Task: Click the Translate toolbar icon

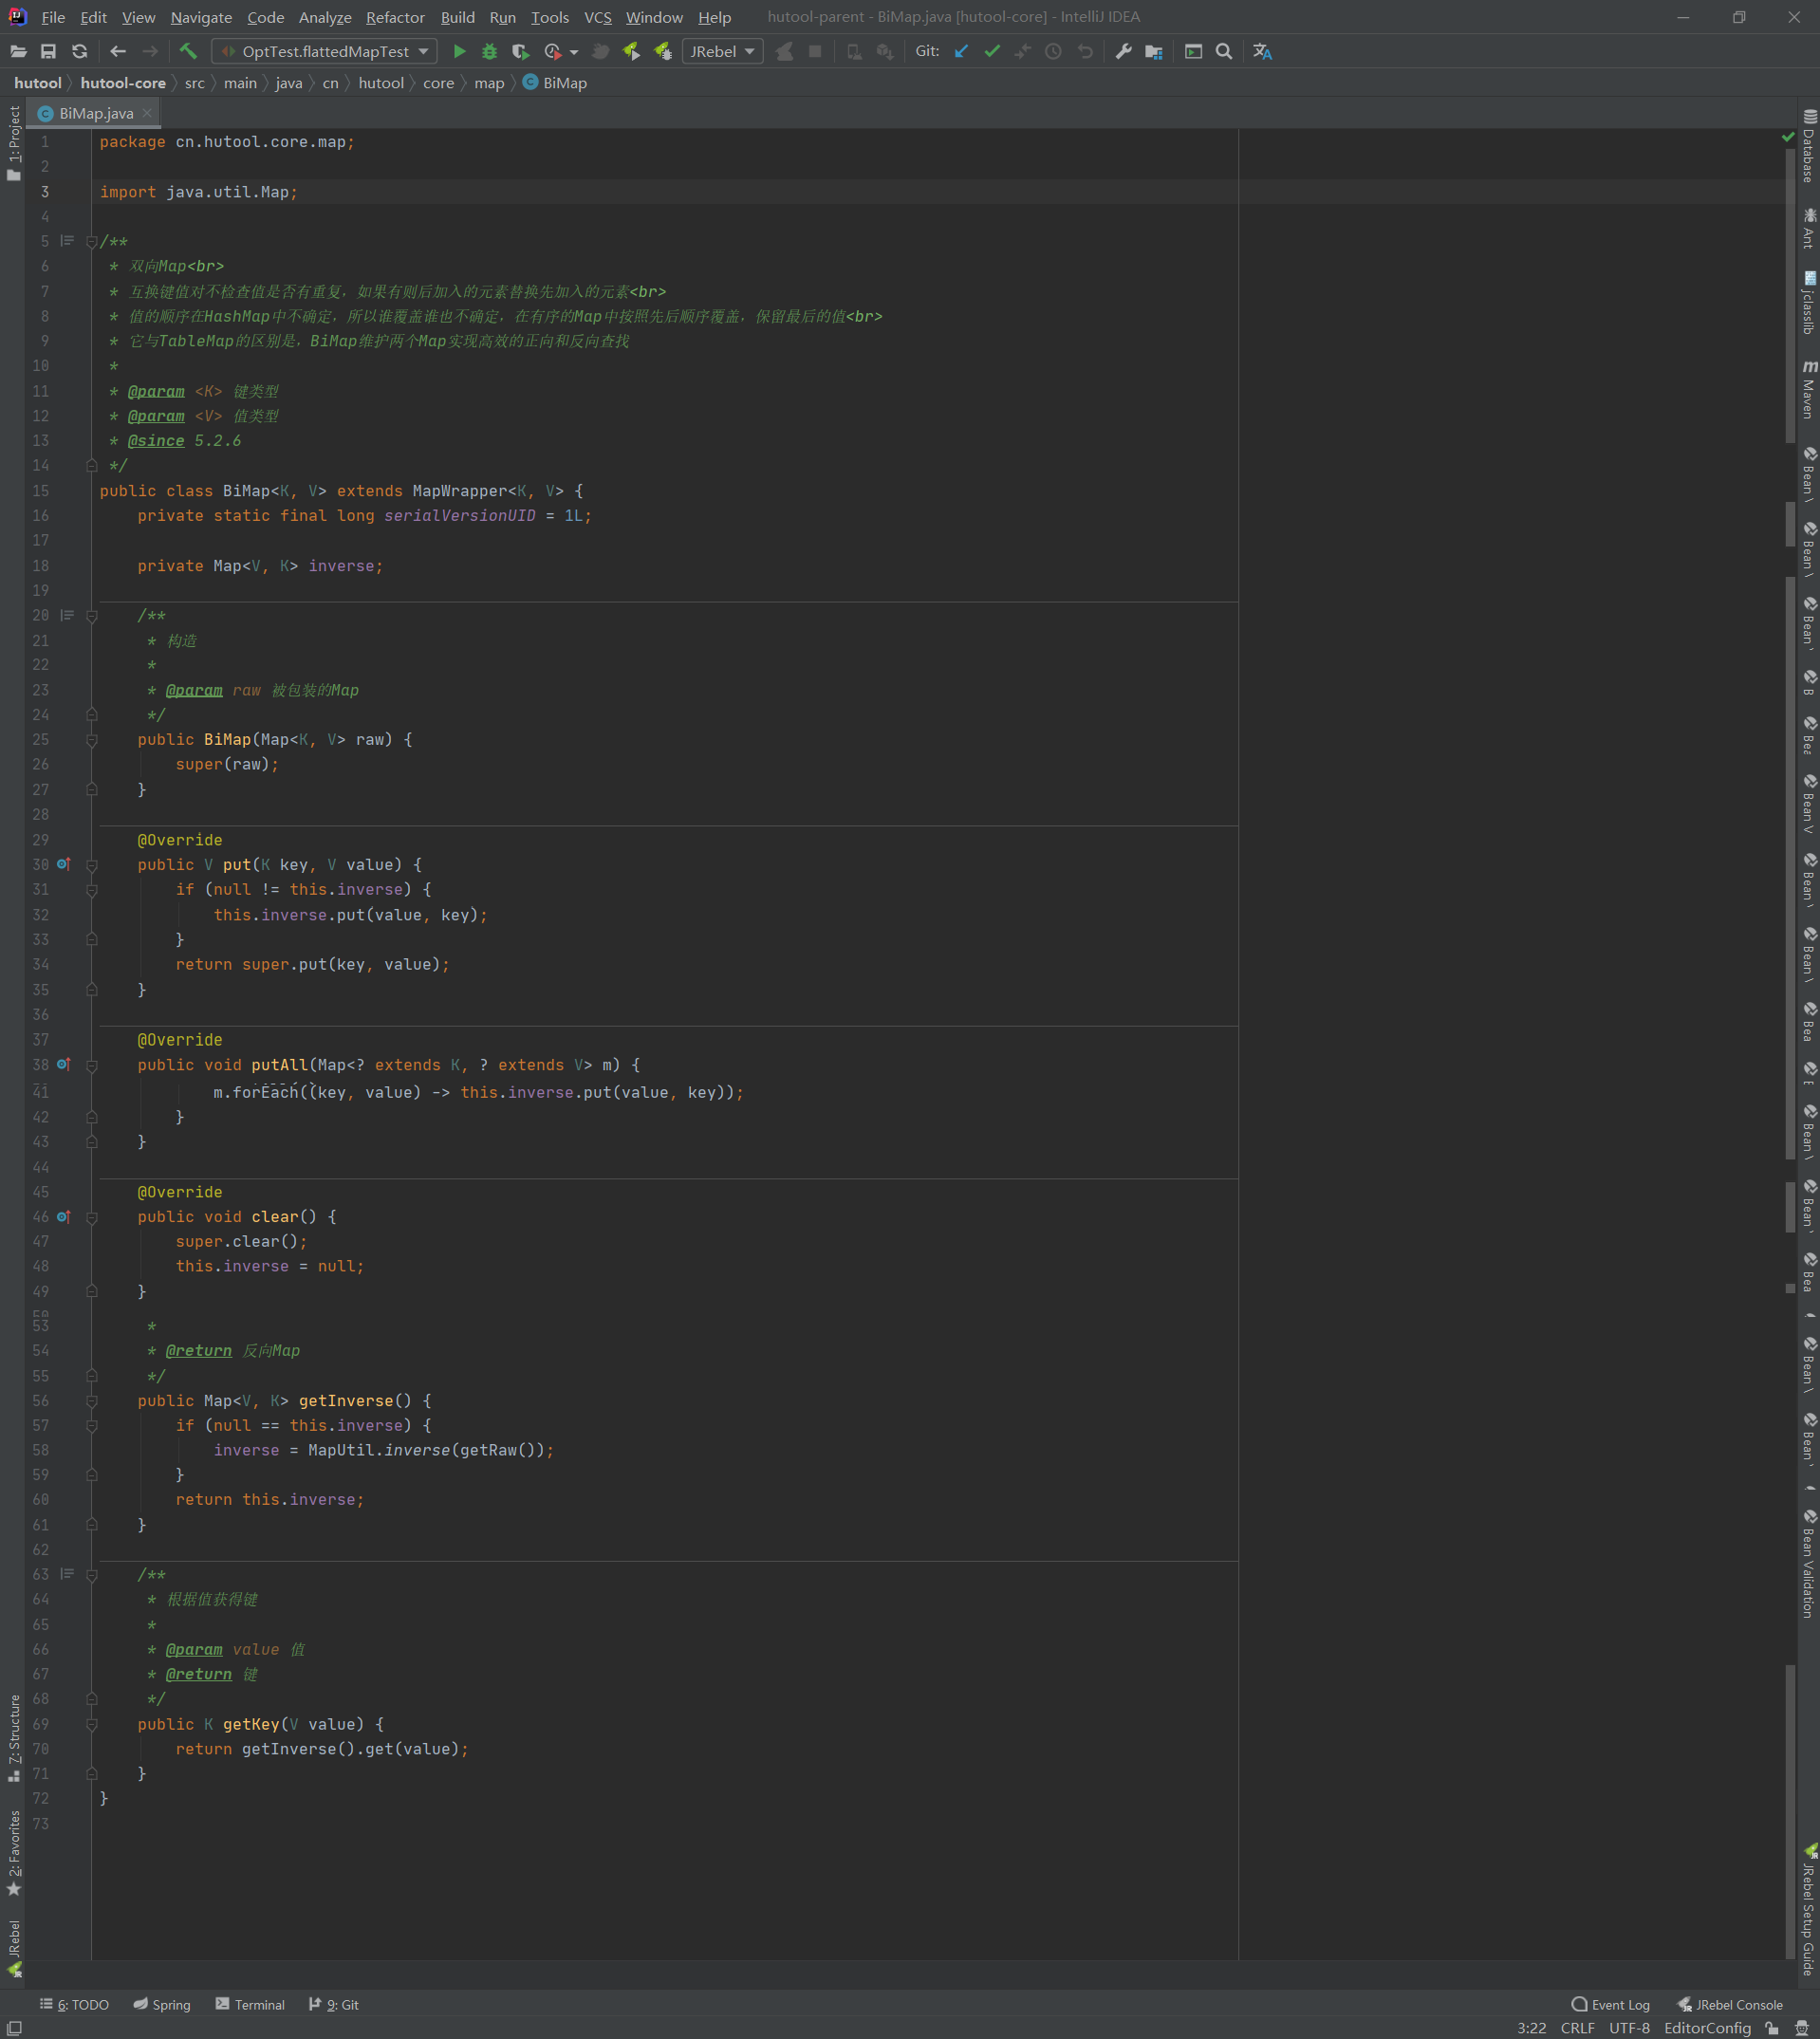Action: (1262, 51)
